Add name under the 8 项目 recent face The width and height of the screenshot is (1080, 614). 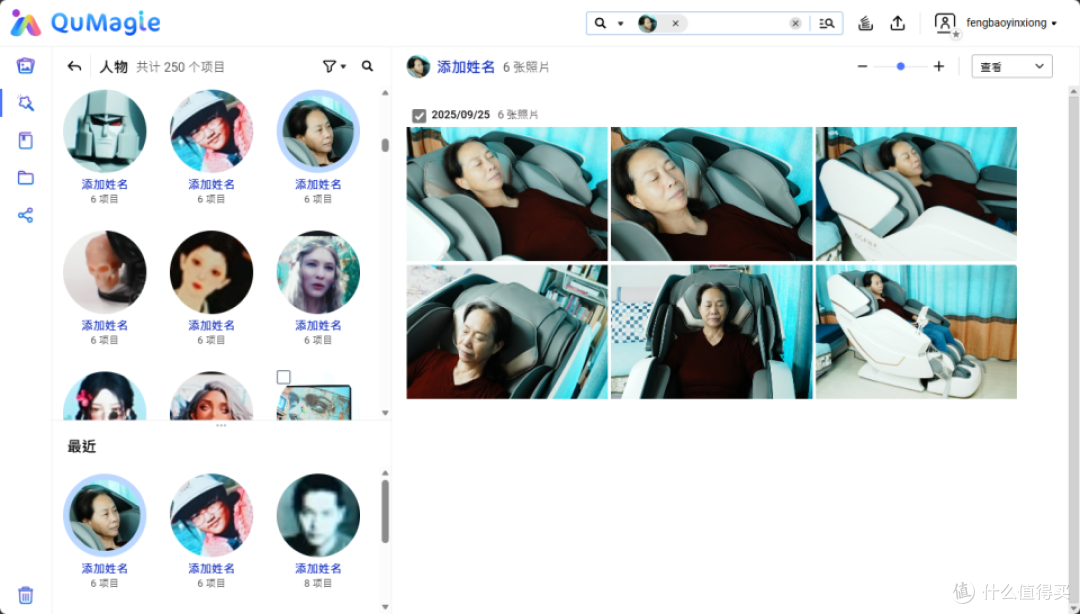318,569
